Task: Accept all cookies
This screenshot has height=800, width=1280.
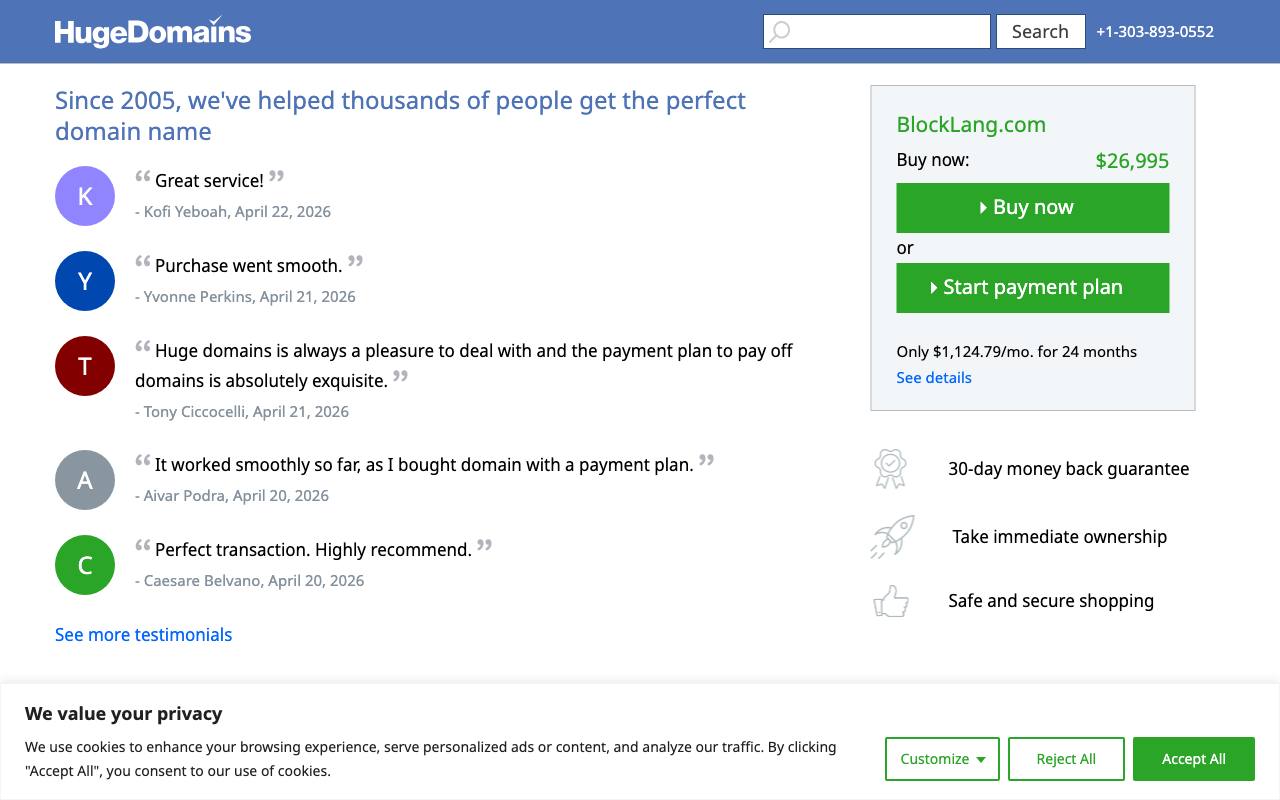Action: [1194, 759]
